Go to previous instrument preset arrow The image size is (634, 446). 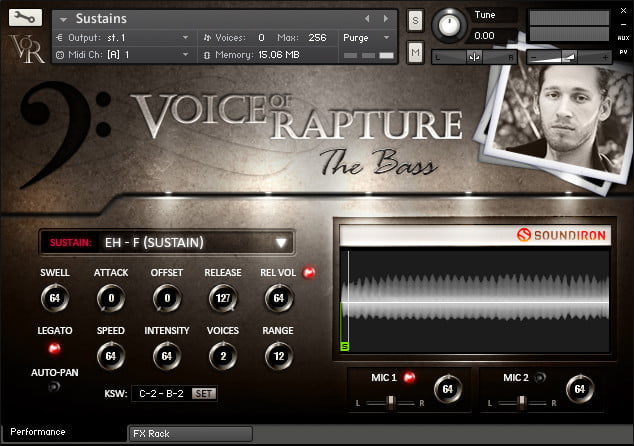(x=367, y=19)
